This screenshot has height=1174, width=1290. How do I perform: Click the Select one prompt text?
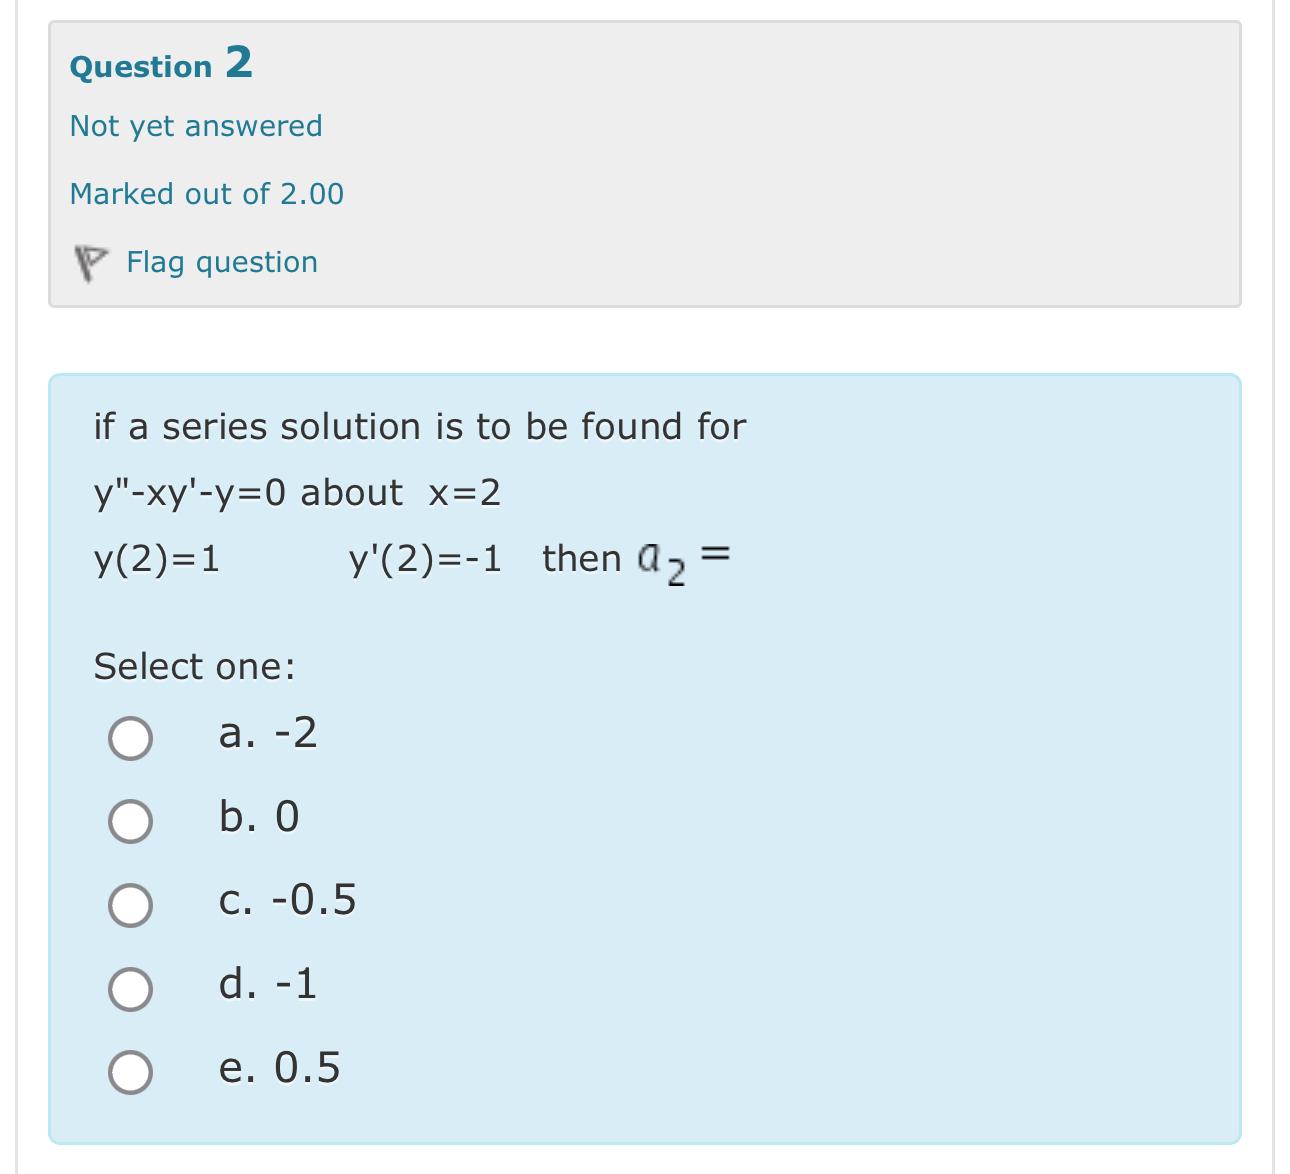coord(193,664)
